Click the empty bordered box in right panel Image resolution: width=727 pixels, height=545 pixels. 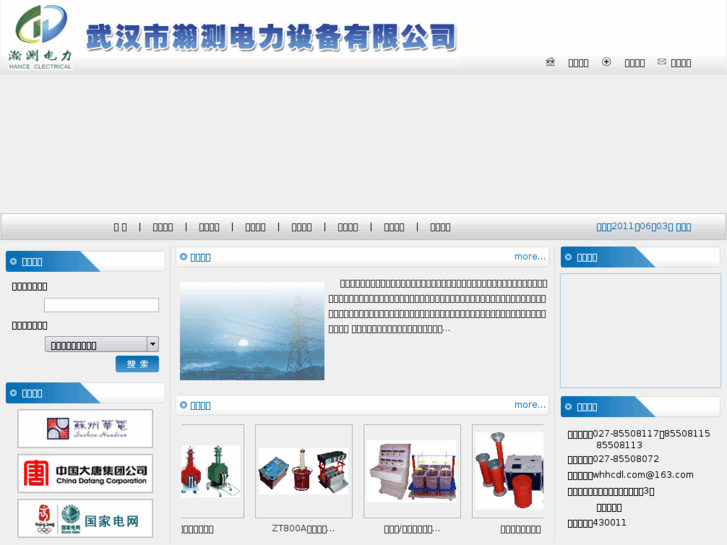641,331
